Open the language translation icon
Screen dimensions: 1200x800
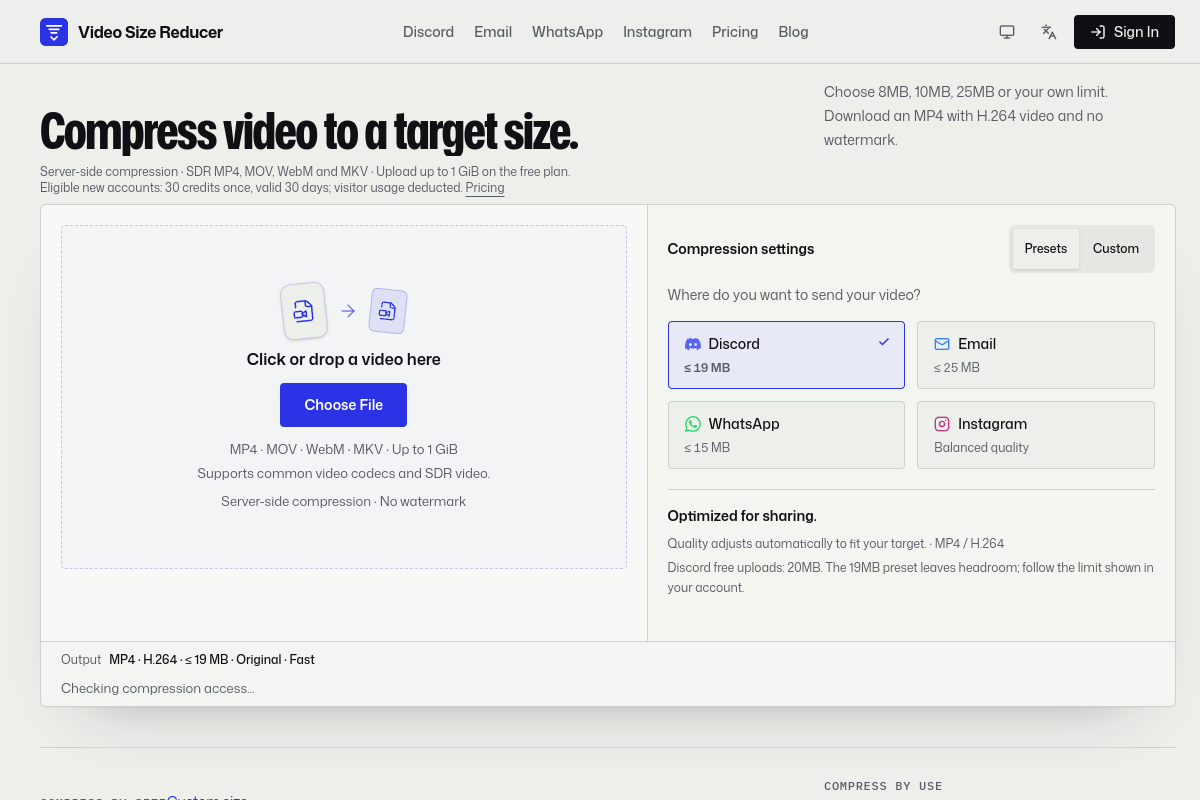coord(1049,32)
